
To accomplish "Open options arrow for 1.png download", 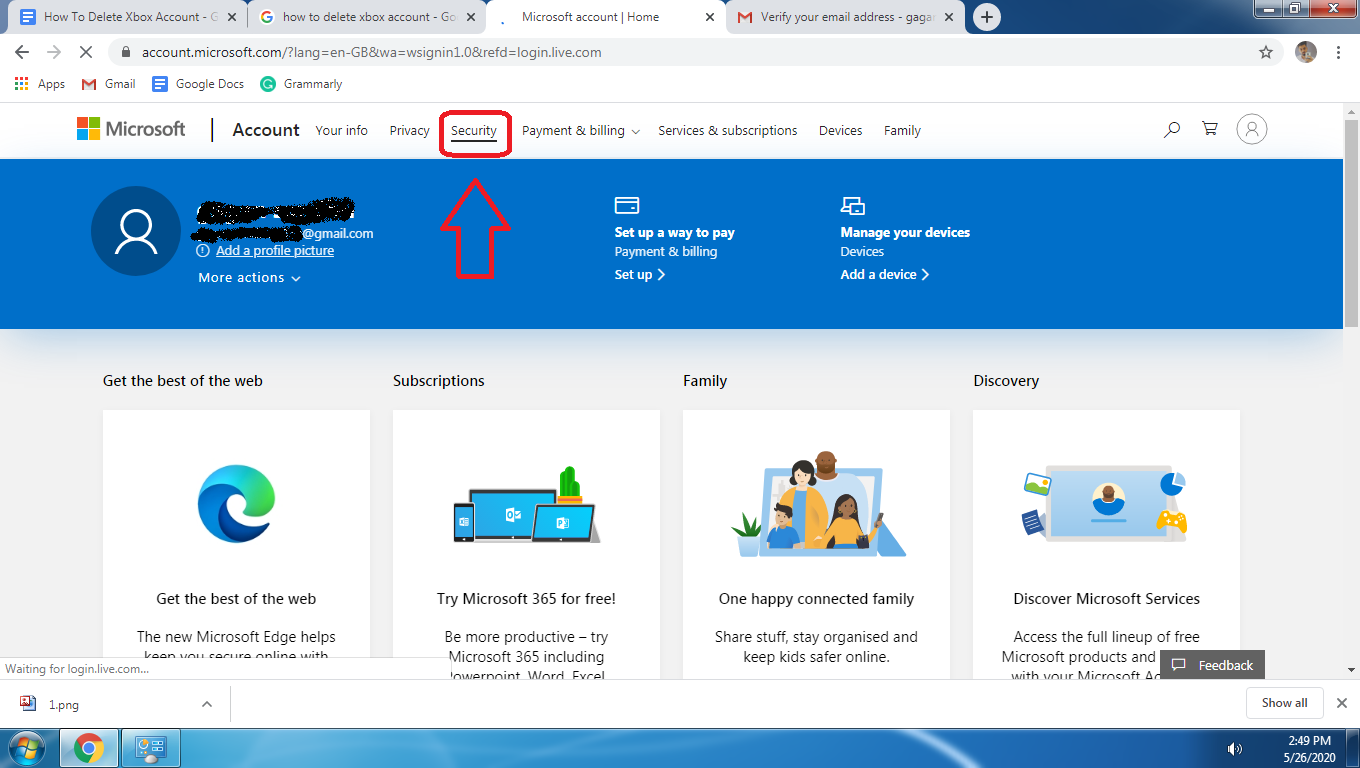I will 207,704.
